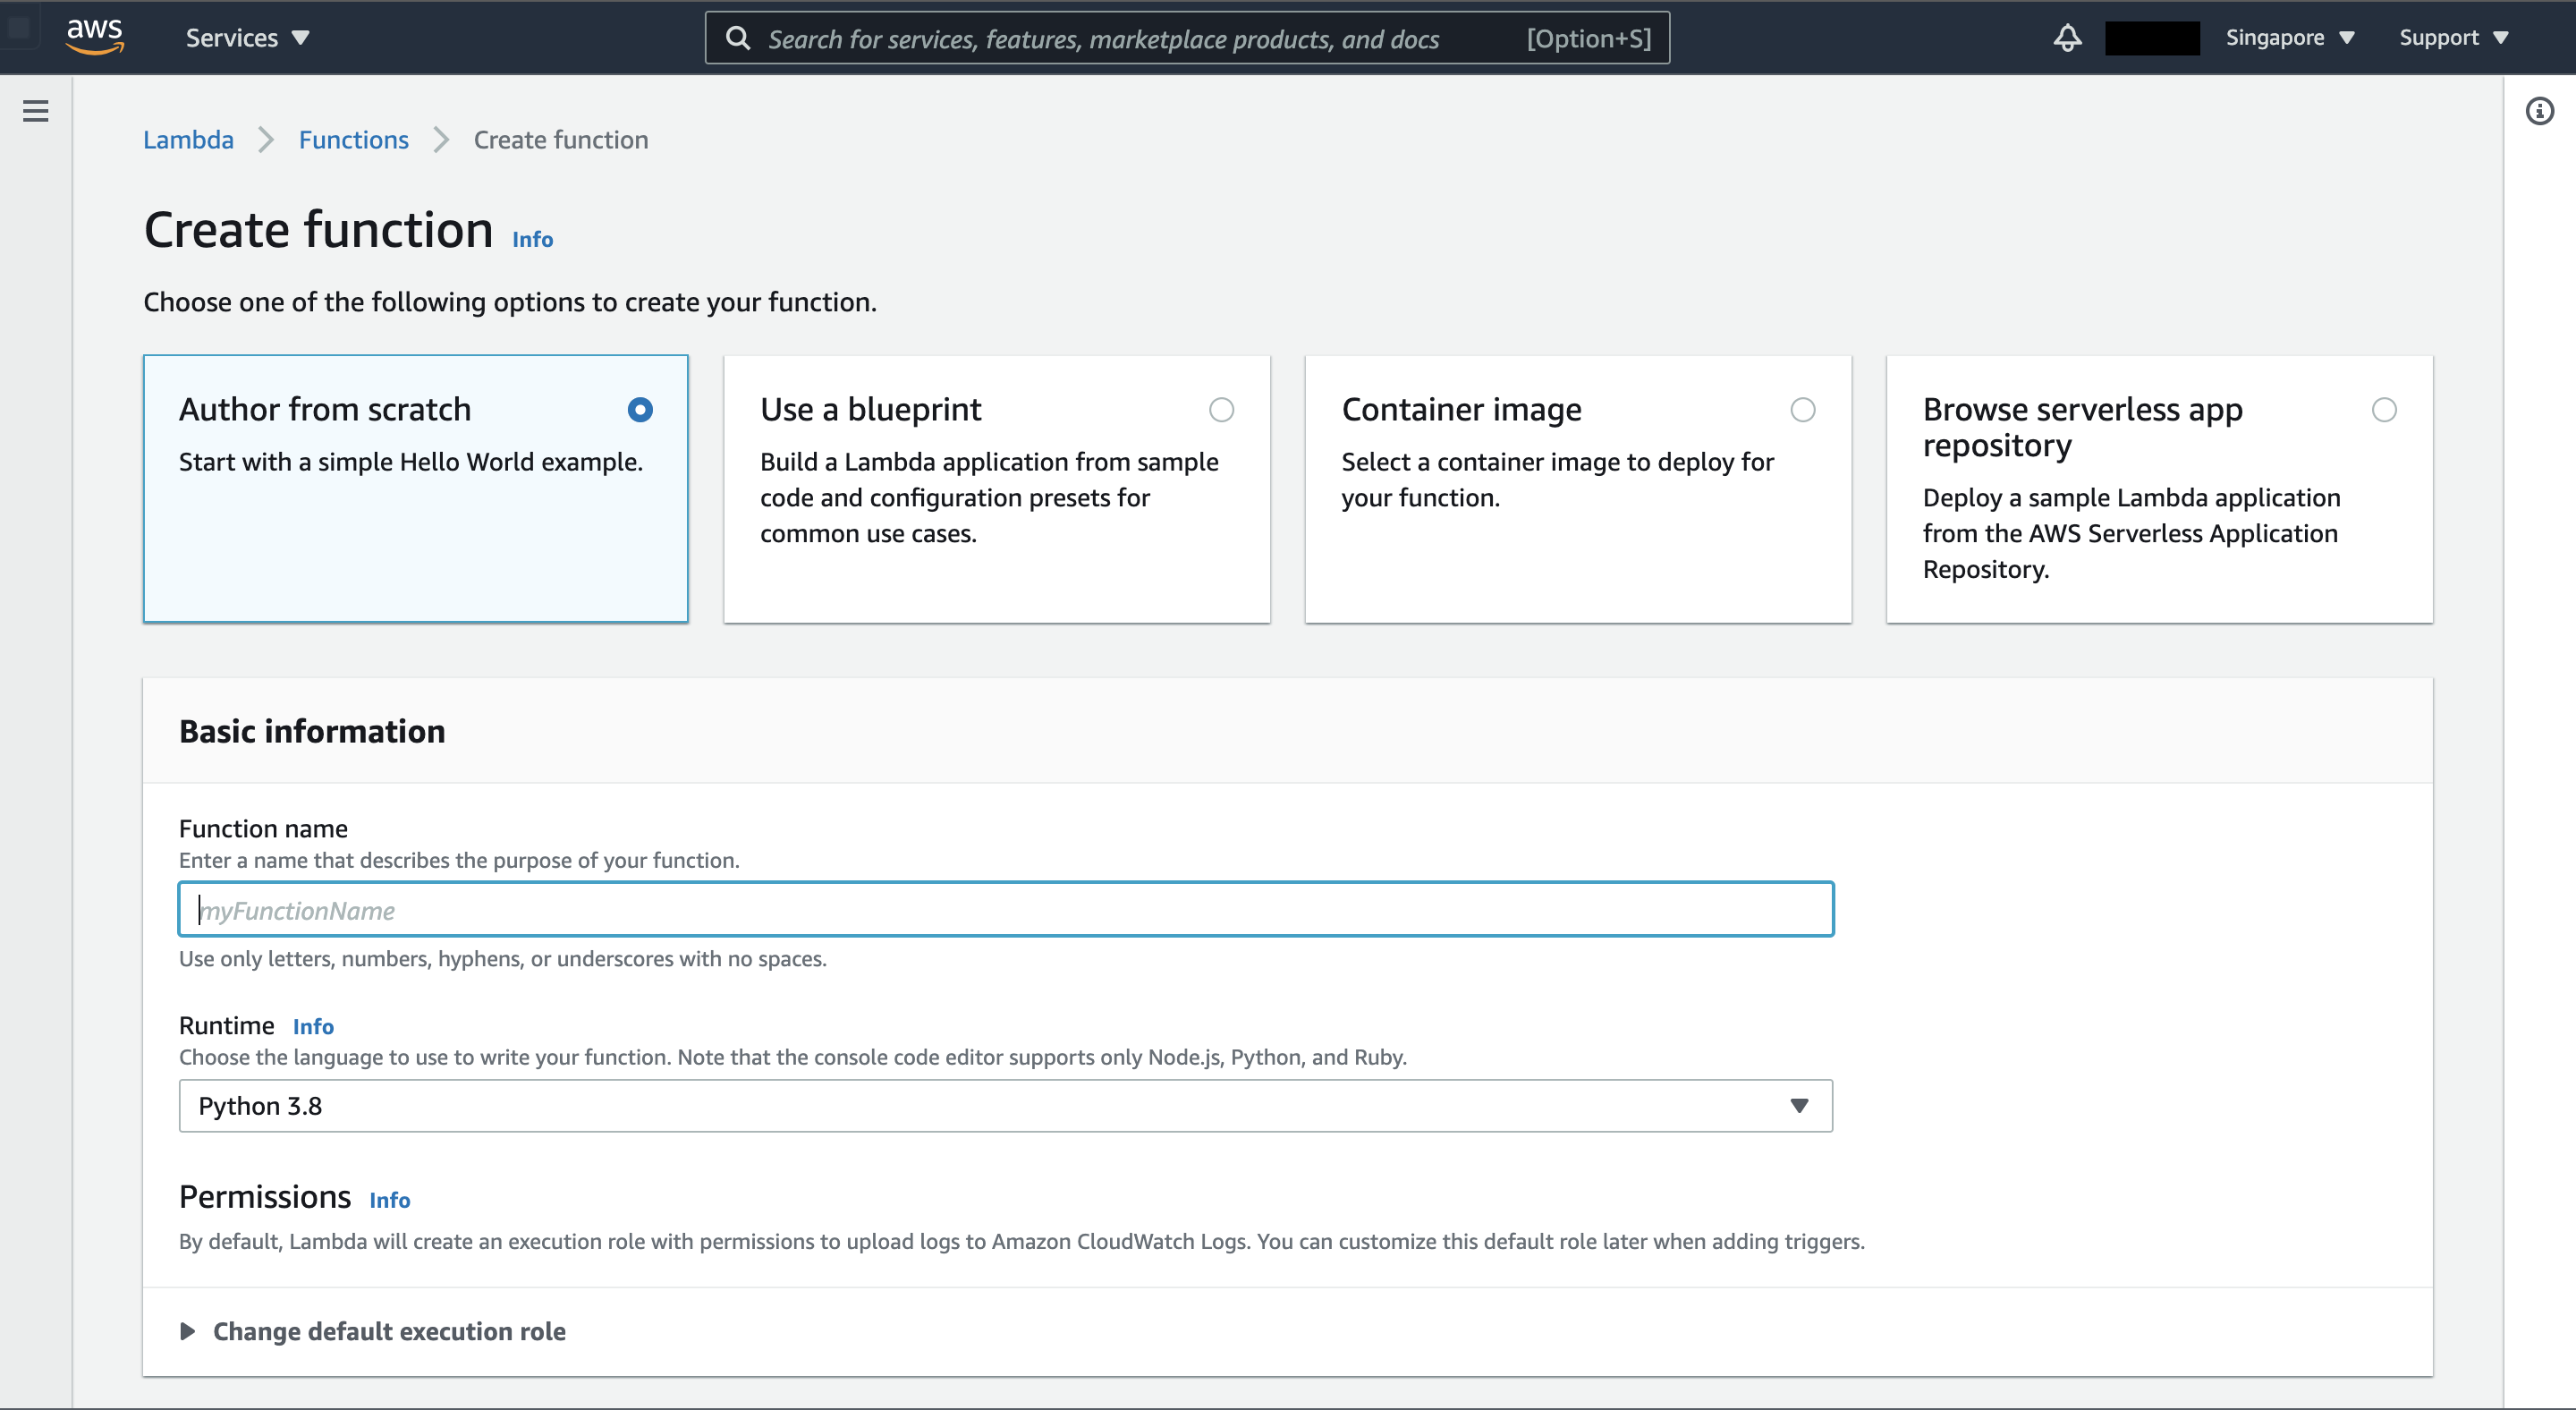Click the search magnifier icon
Viewport: 2576px width, 1410px height.
click(738, 38)
